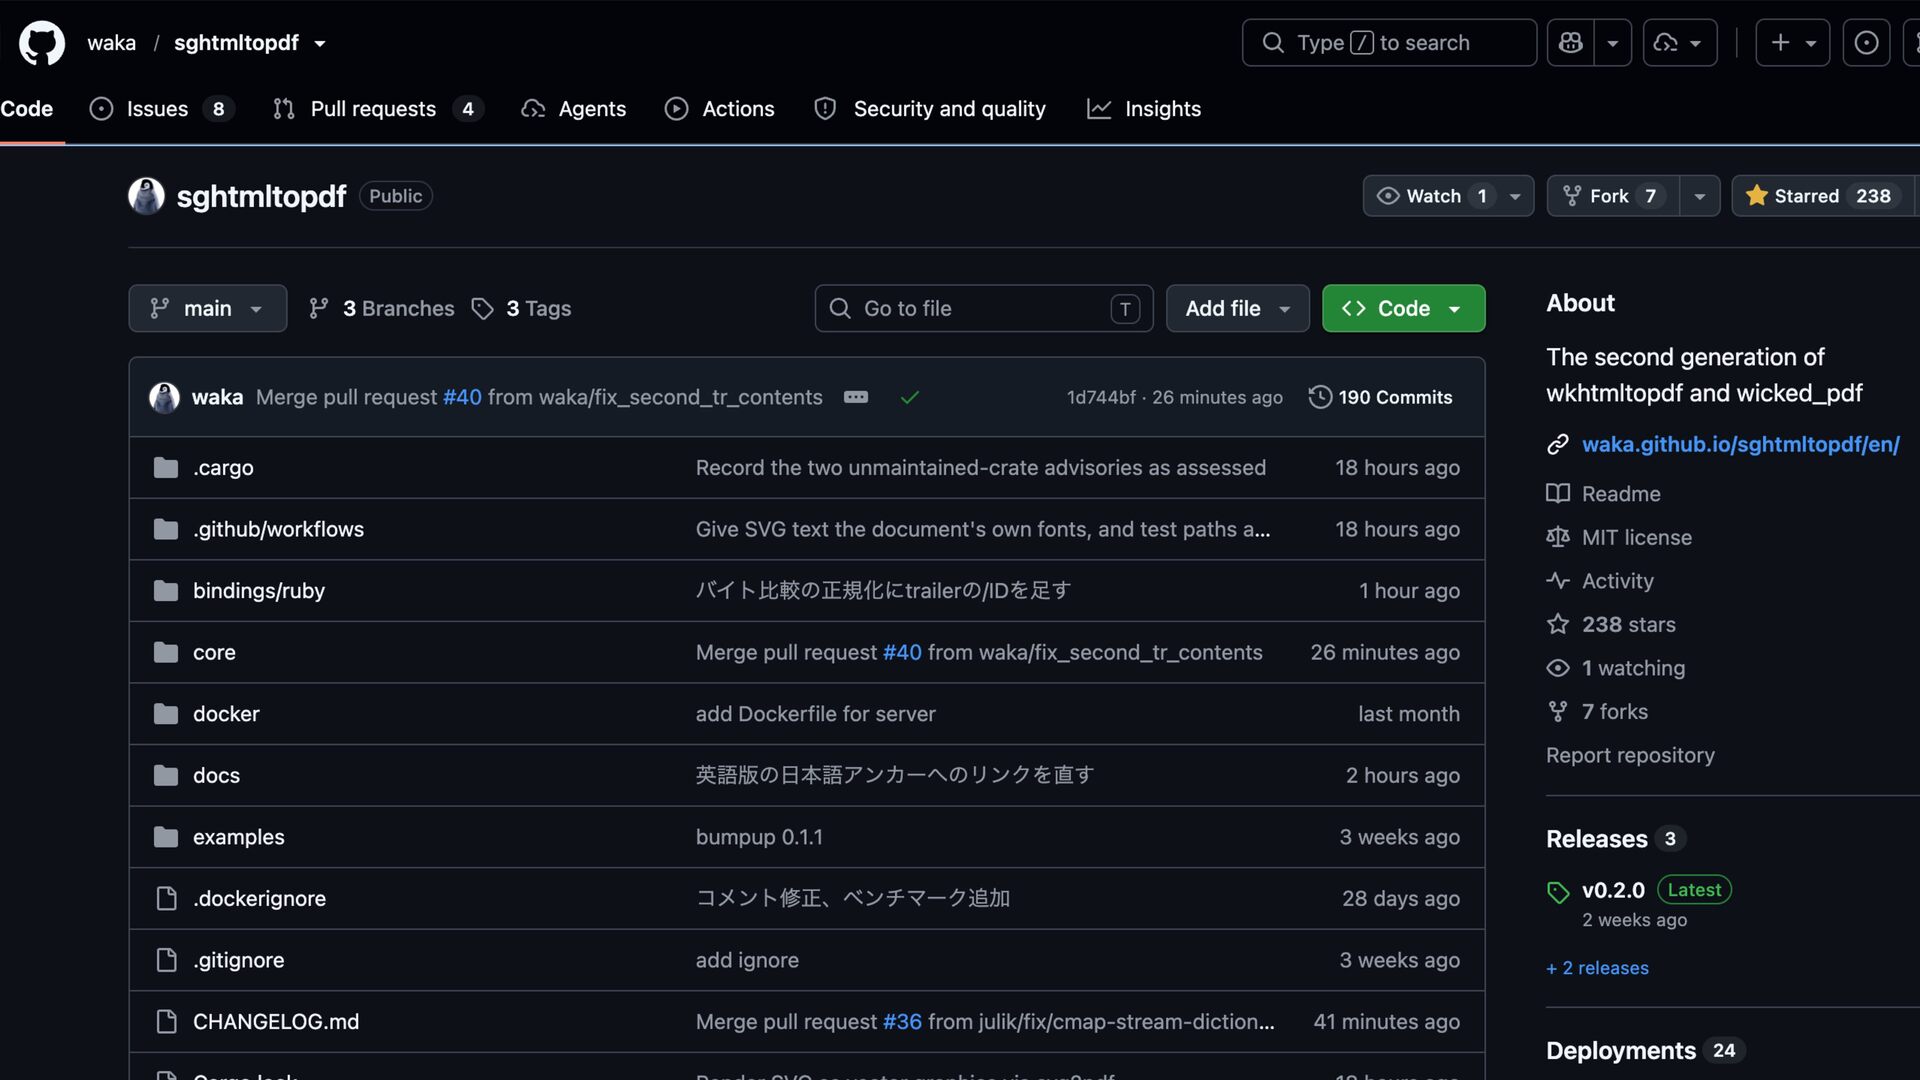Expand the main branch dropdown
1920x1080 pixels.
[x=208, y=308]
